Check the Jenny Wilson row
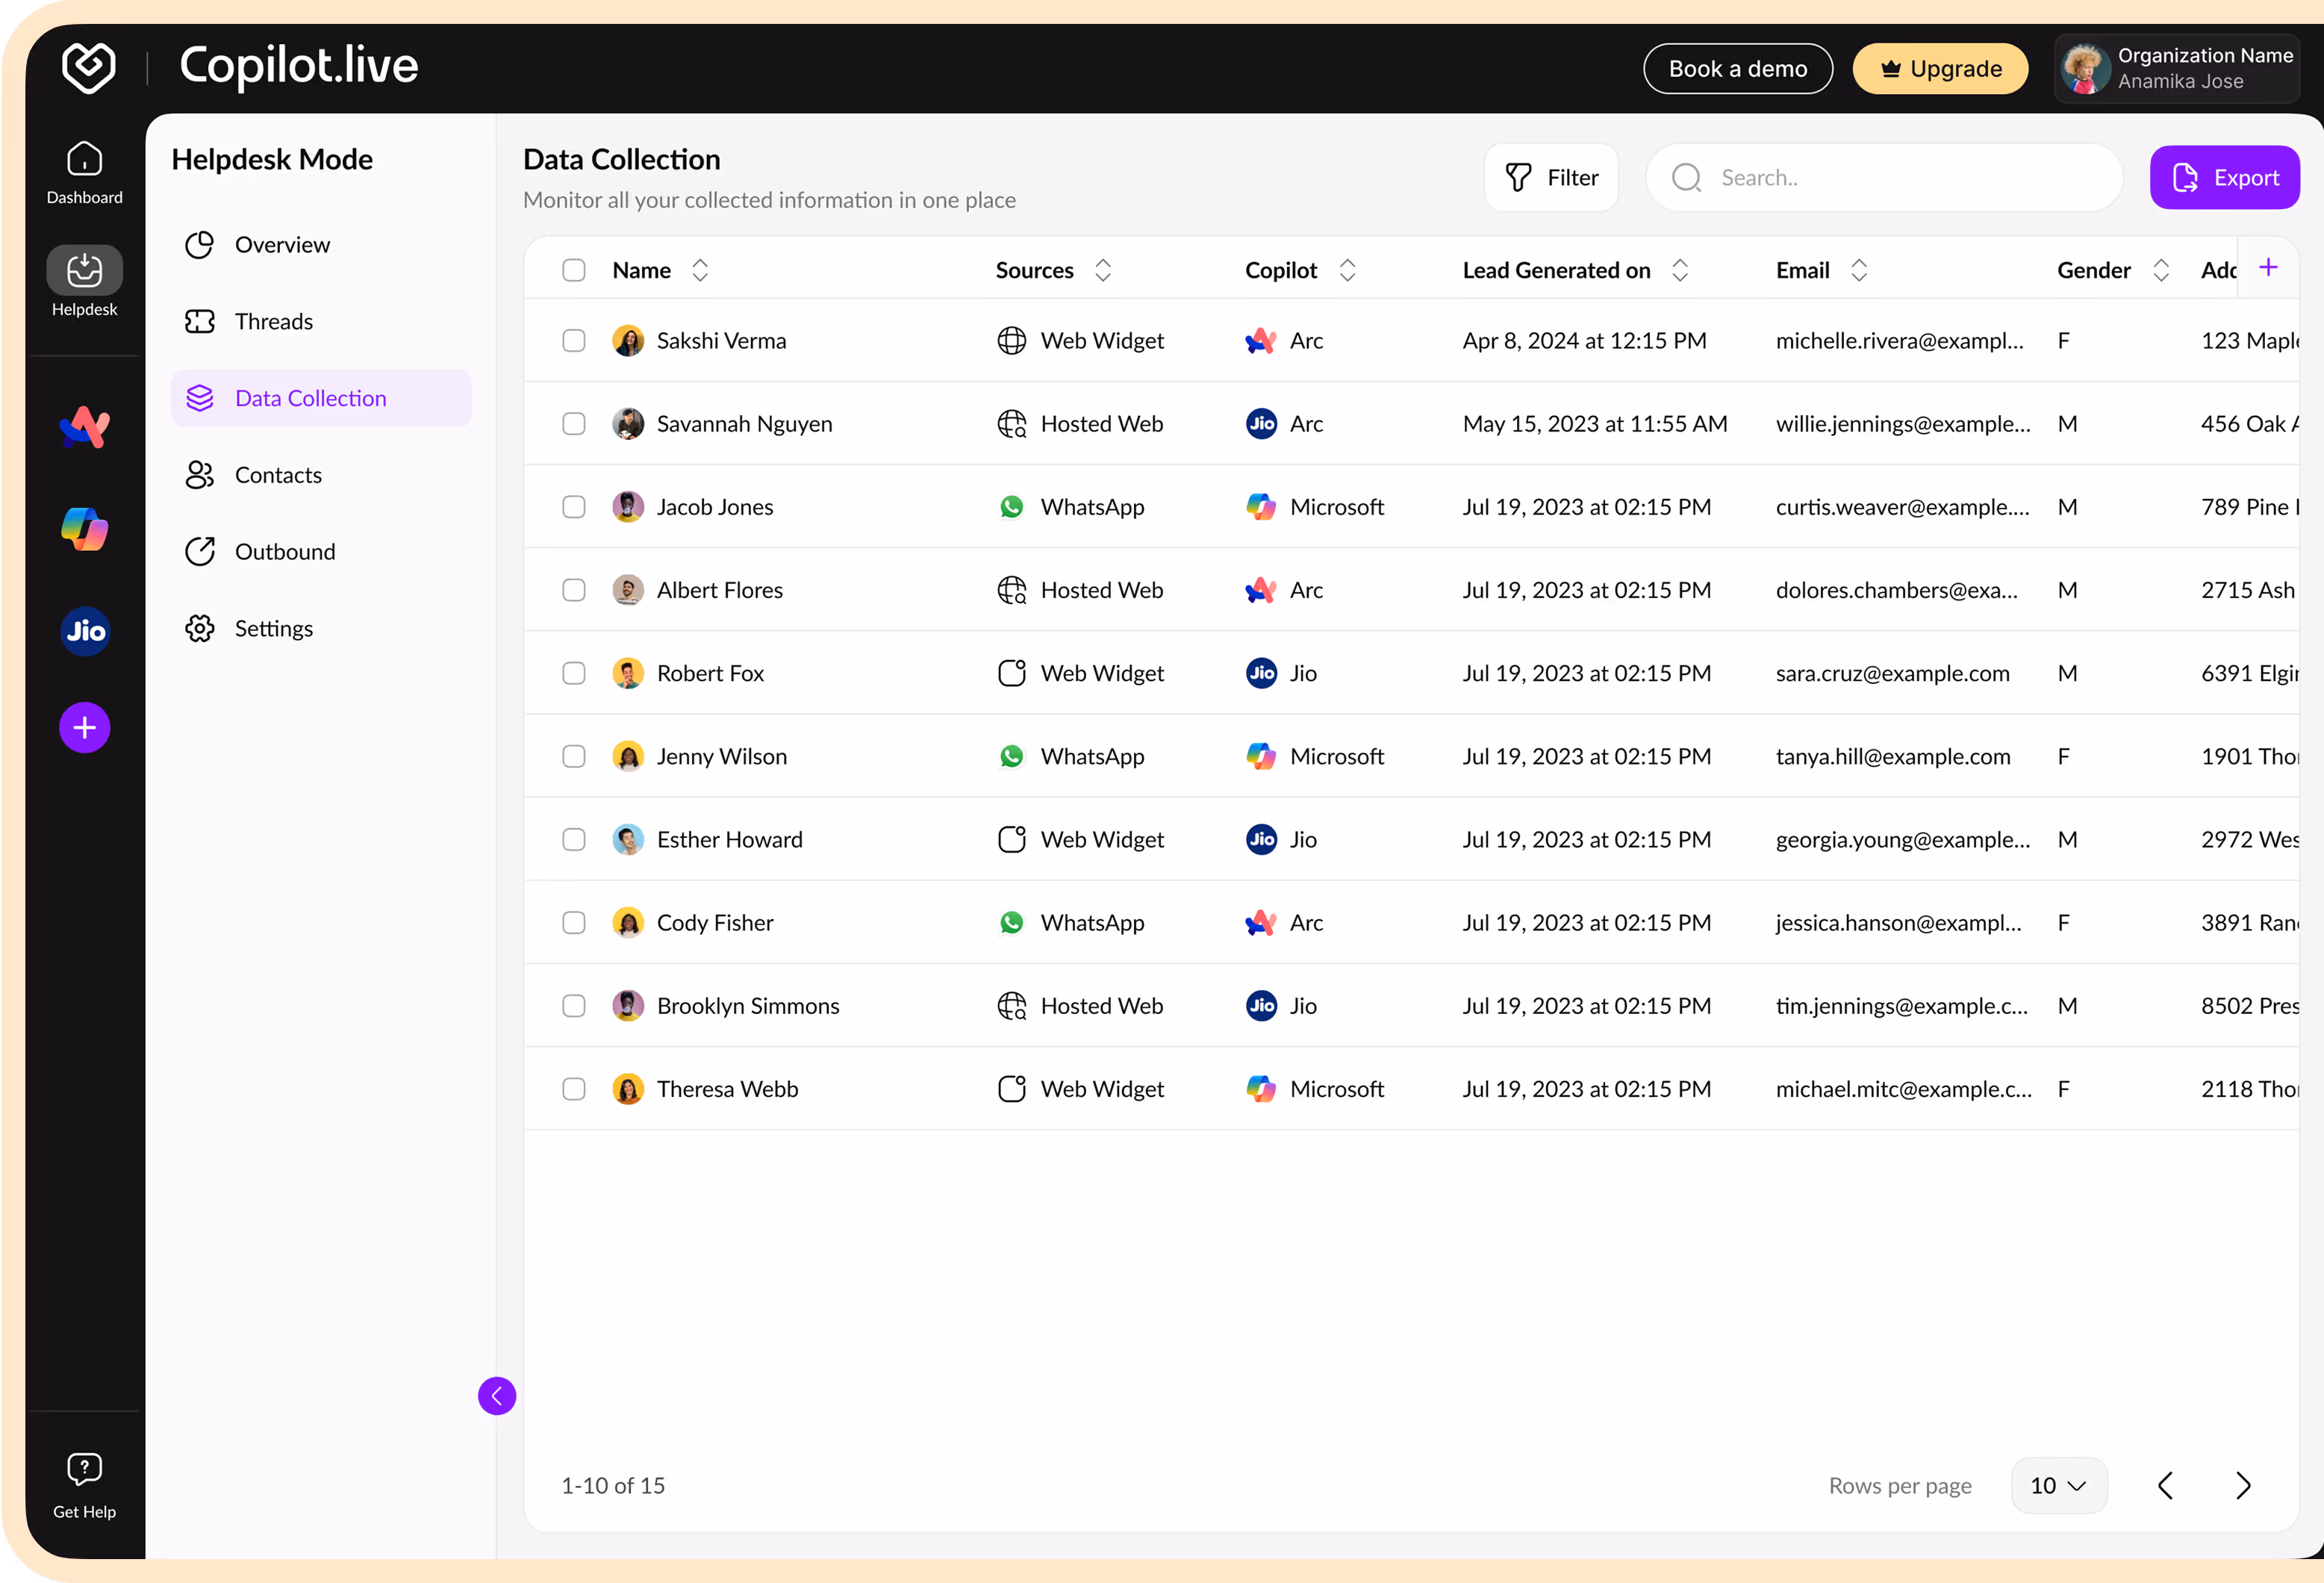2324x1583 pixels. (x=574, y=756)
